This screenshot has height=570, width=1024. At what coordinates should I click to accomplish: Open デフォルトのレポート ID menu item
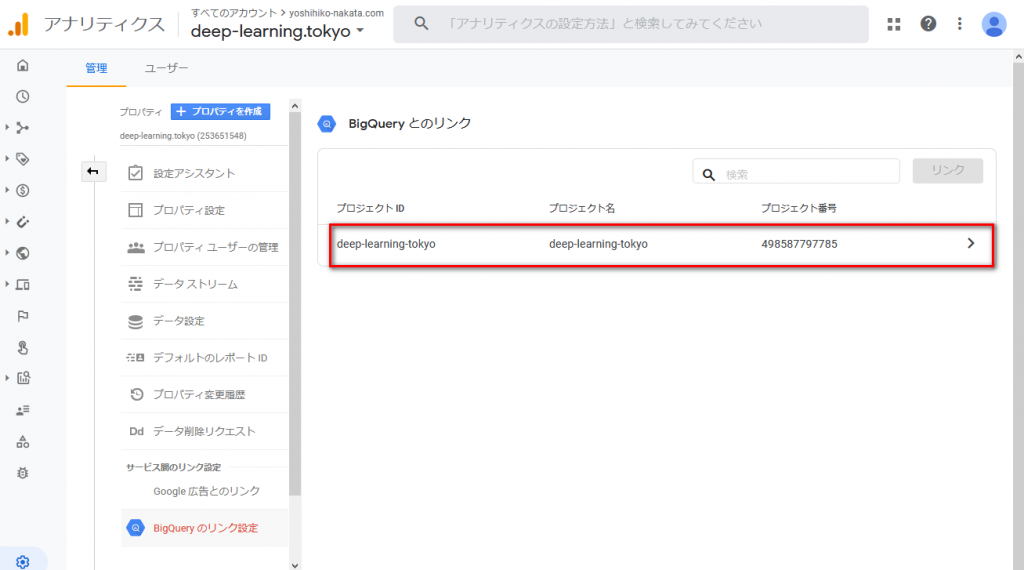coord(204,358)
